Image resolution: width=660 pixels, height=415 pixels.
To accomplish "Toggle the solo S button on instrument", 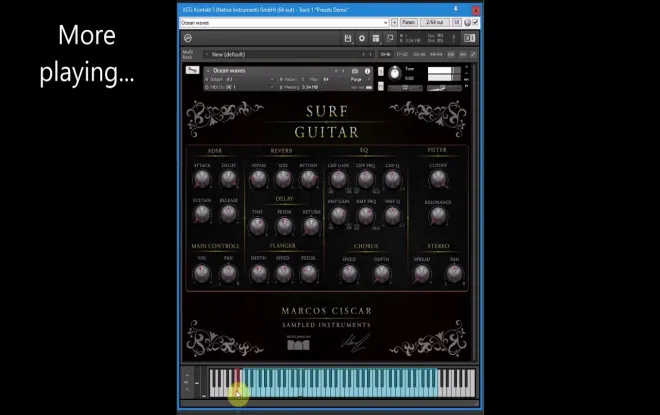I will [x=381, y=72].
